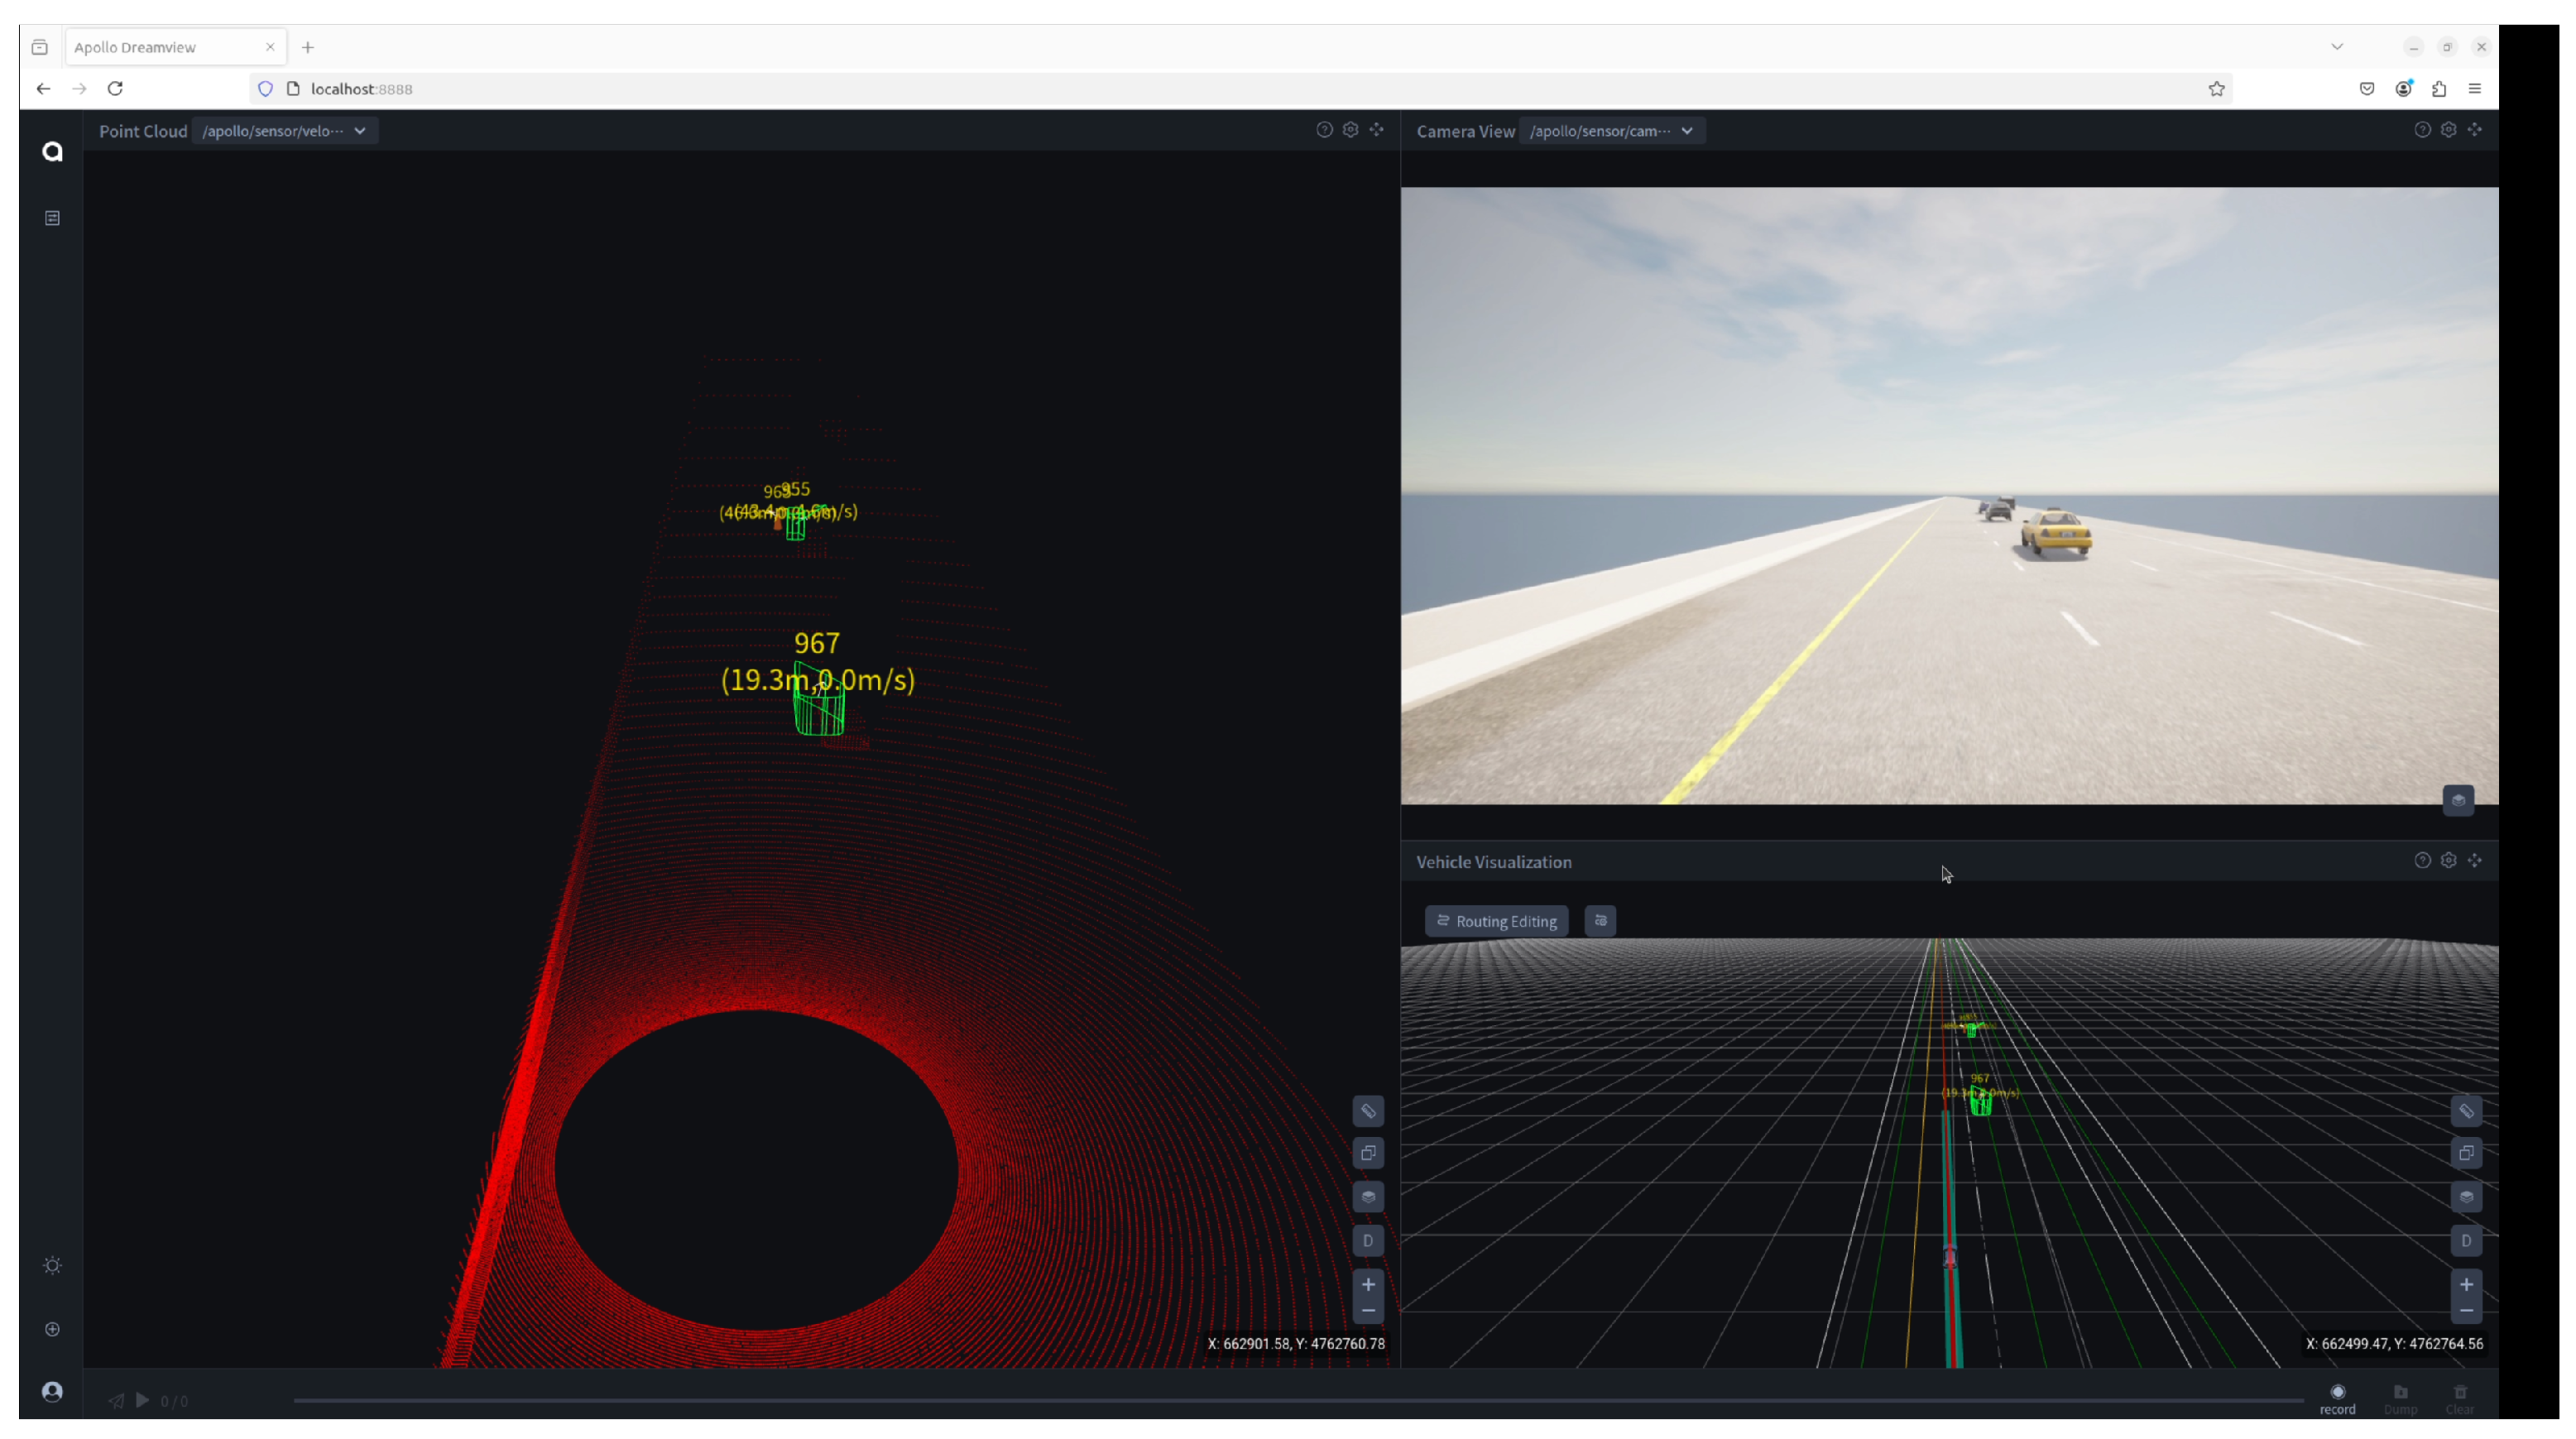Zoom in on Vehicle Visualization
Viewport: 2576px width, 1439px height.
click(x=2465, y=1284)
